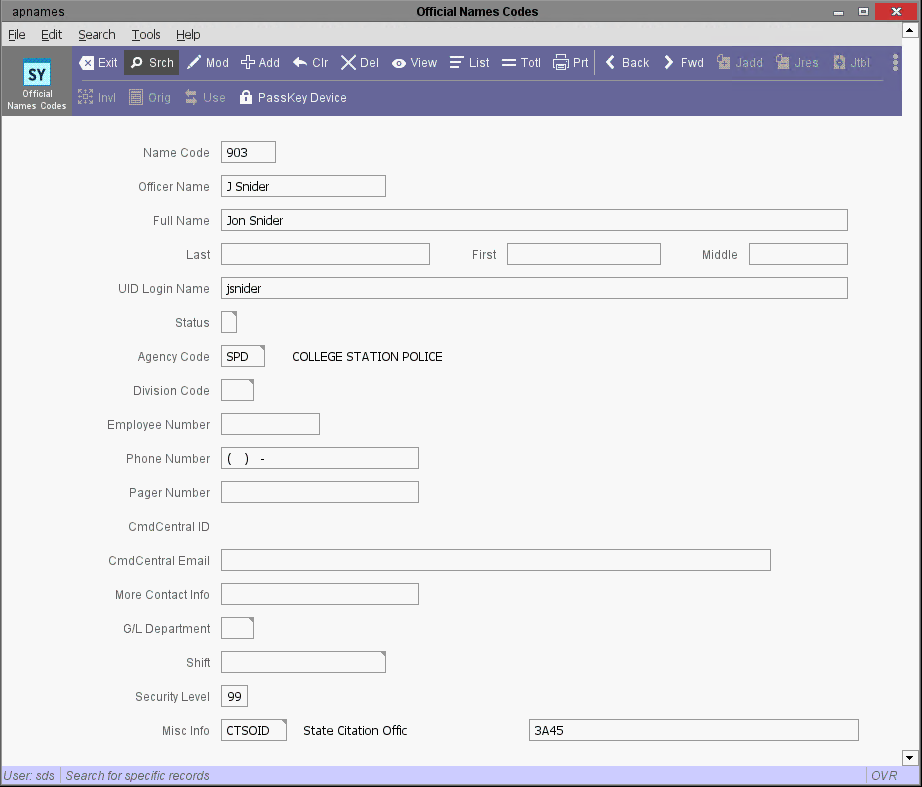The image size is (922, 787).
Task: Click the Security Level field
Action: 235,696
